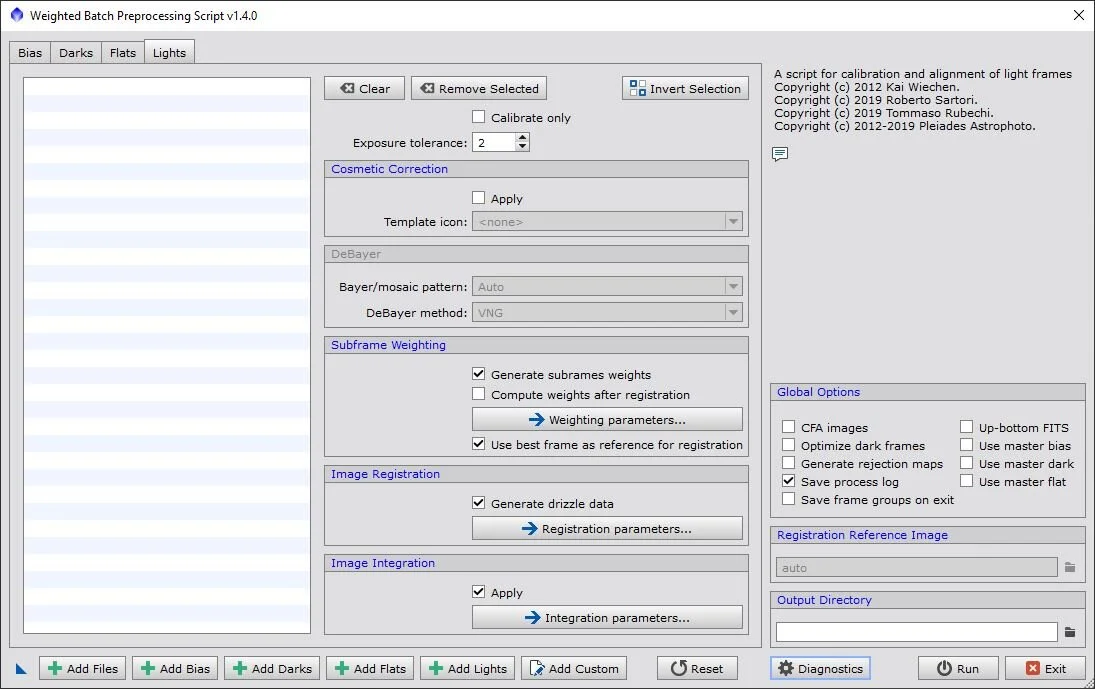Enable Save frame groups on exit
This screenshot has height=689, width=1095.
[788, 499]
